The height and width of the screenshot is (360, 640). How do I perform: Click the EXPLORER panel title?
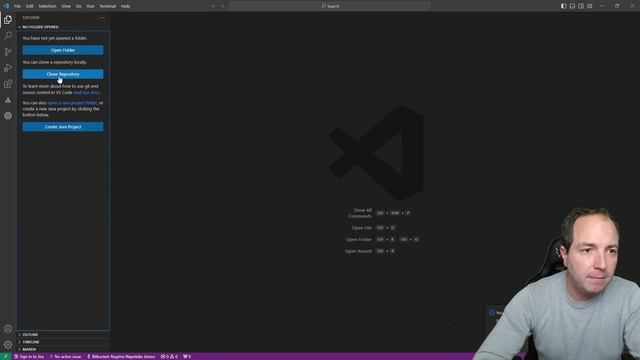31,18
